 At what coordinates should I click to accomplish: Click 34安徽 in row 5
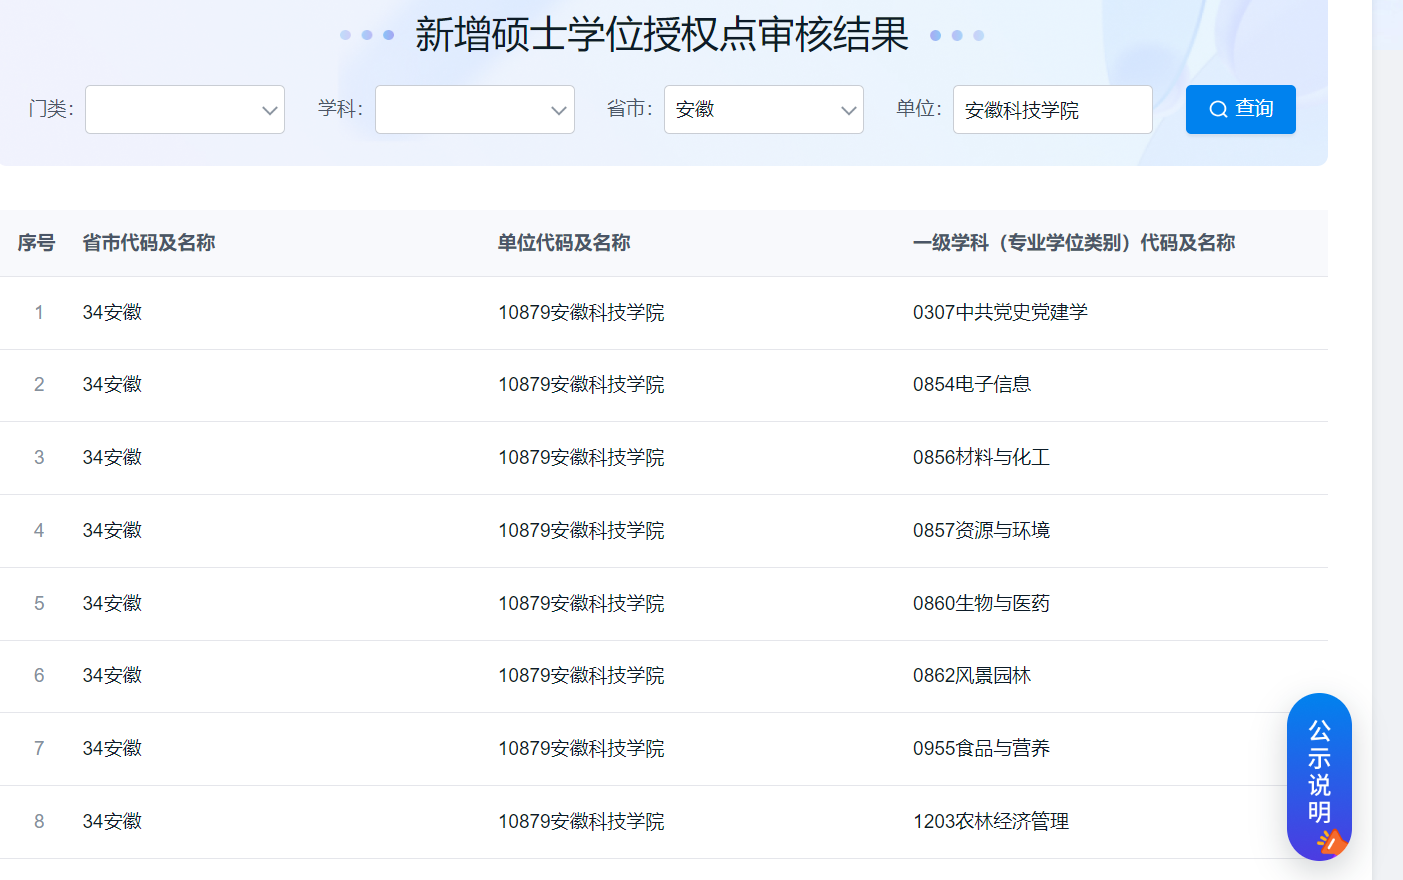pyautogui.click(x=112, y=603)
